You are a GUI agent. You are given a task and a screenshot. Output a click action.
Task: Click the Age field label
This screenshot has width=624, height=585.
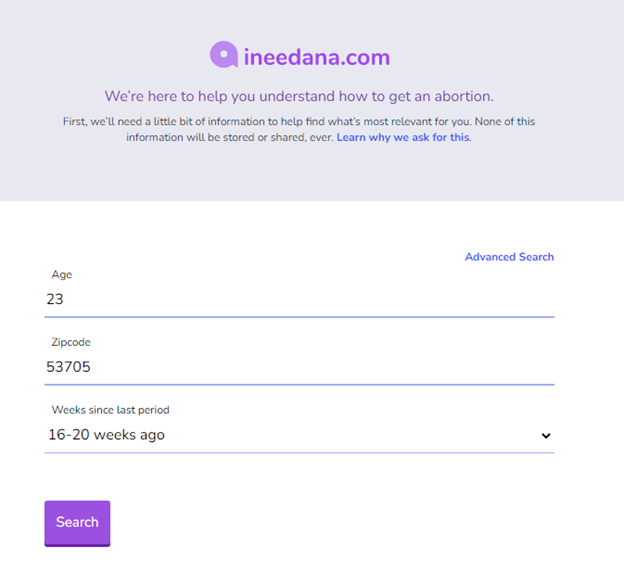click(62, 275)
